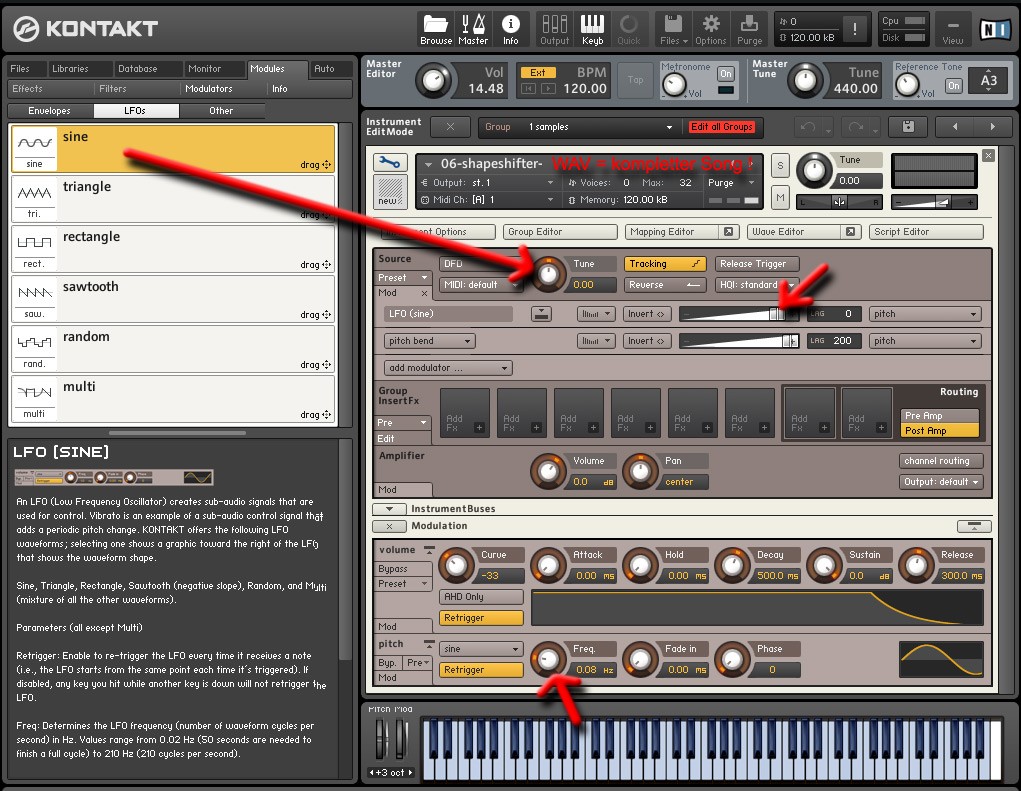The height and width of the screenshot is (791, 1021).
Task: Click the Edit all Groups button
Action: click(722, 127)
